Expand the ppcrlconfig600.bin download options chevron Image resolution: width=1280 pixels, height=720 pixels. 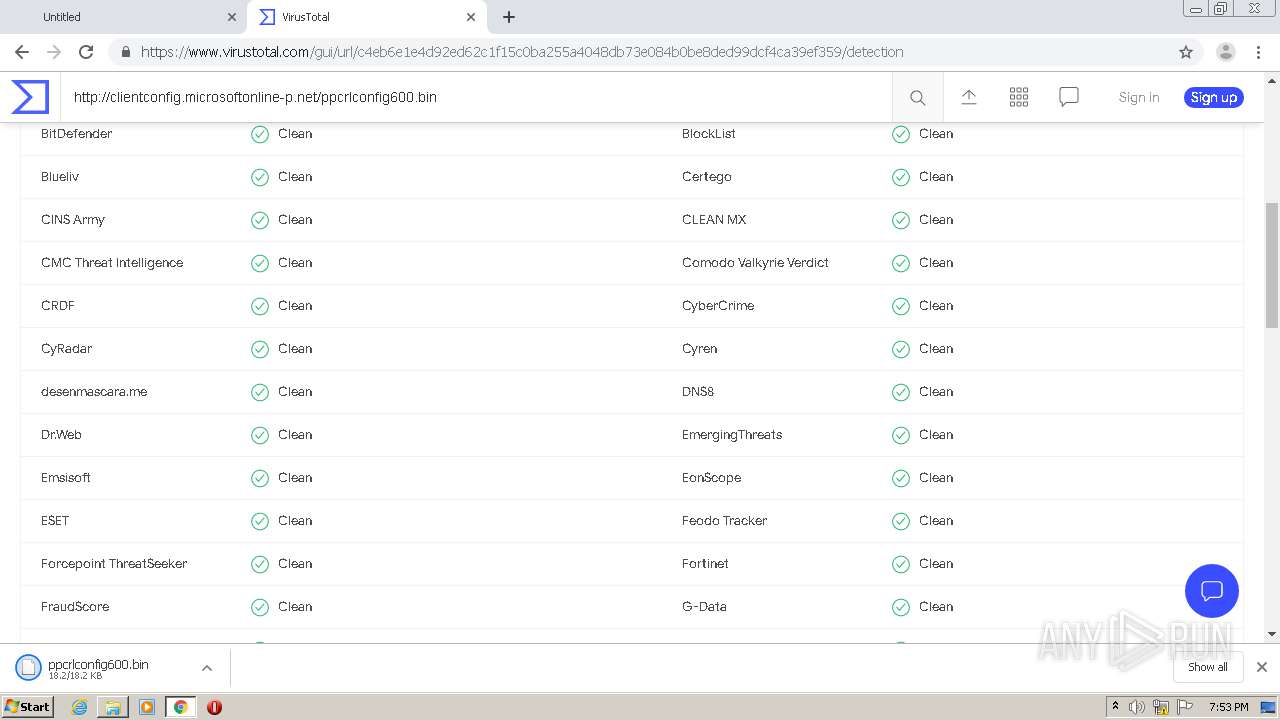(206, 668)
